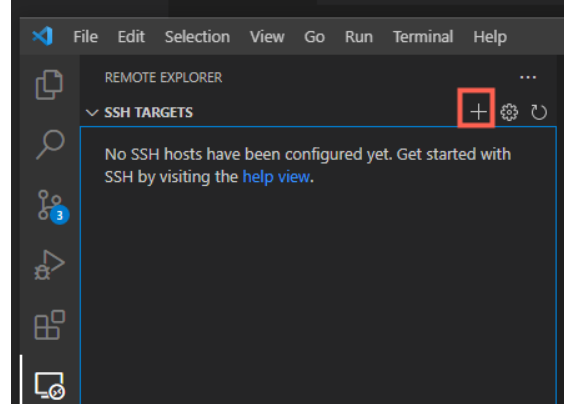Open the Edit menu
564x404 pixels.
tap(131, 37)
